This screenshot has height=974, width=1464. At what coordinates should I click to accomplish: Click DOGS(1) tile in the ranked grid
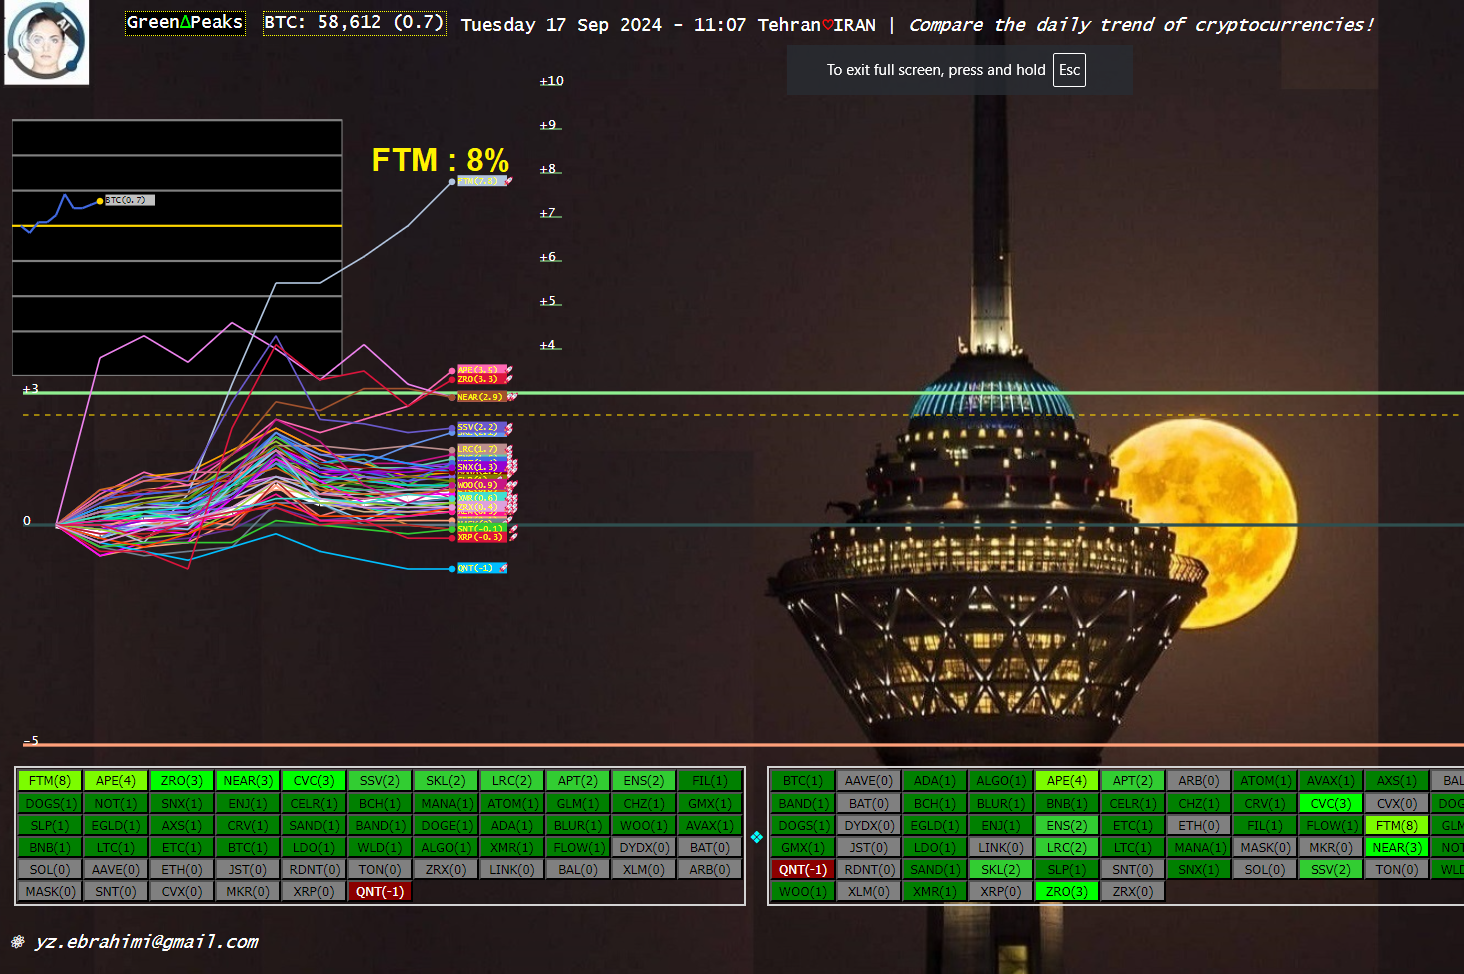click(x=50, y=803)
